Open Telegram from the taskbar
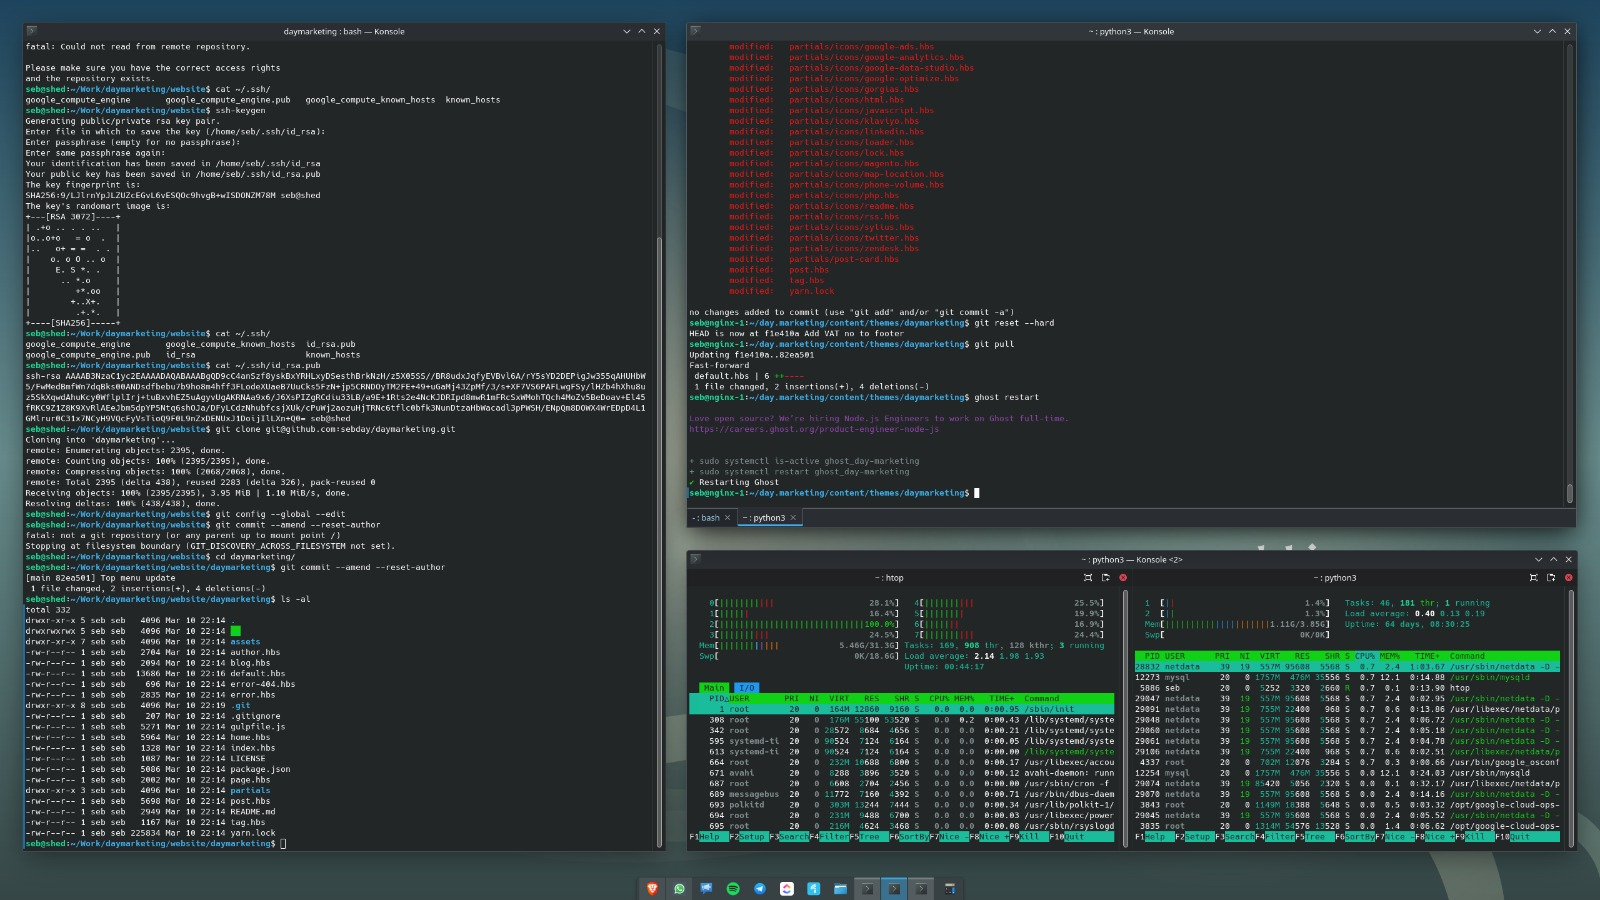 pyautogui.click(x=760, y=888)
